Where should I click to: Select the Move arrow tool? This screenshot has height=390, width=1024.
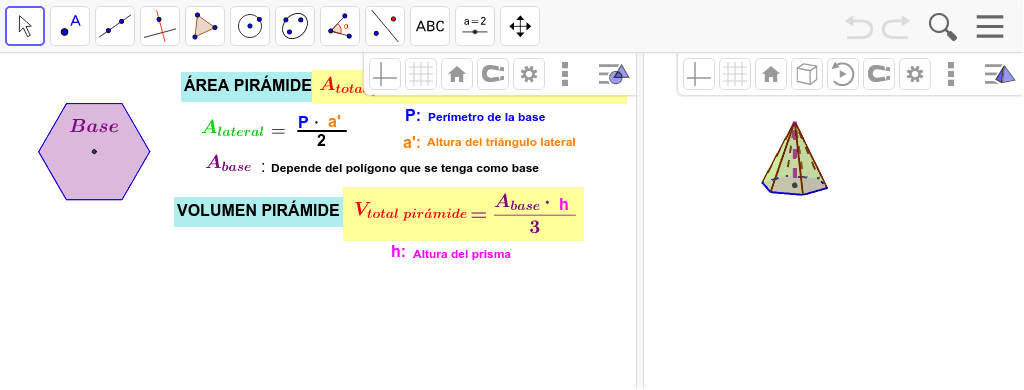[25, 26]
